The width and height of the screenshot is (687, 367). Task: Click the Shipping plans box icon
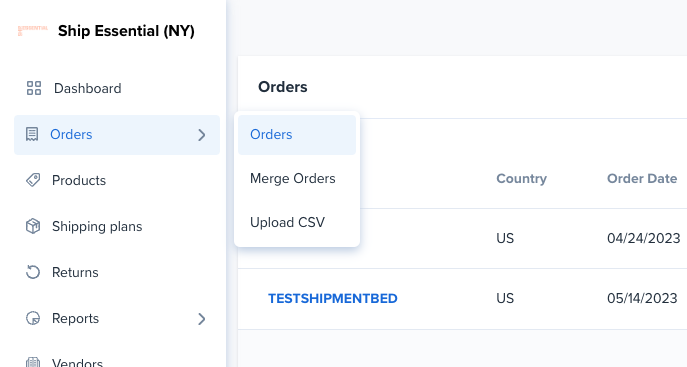(33, 226)
